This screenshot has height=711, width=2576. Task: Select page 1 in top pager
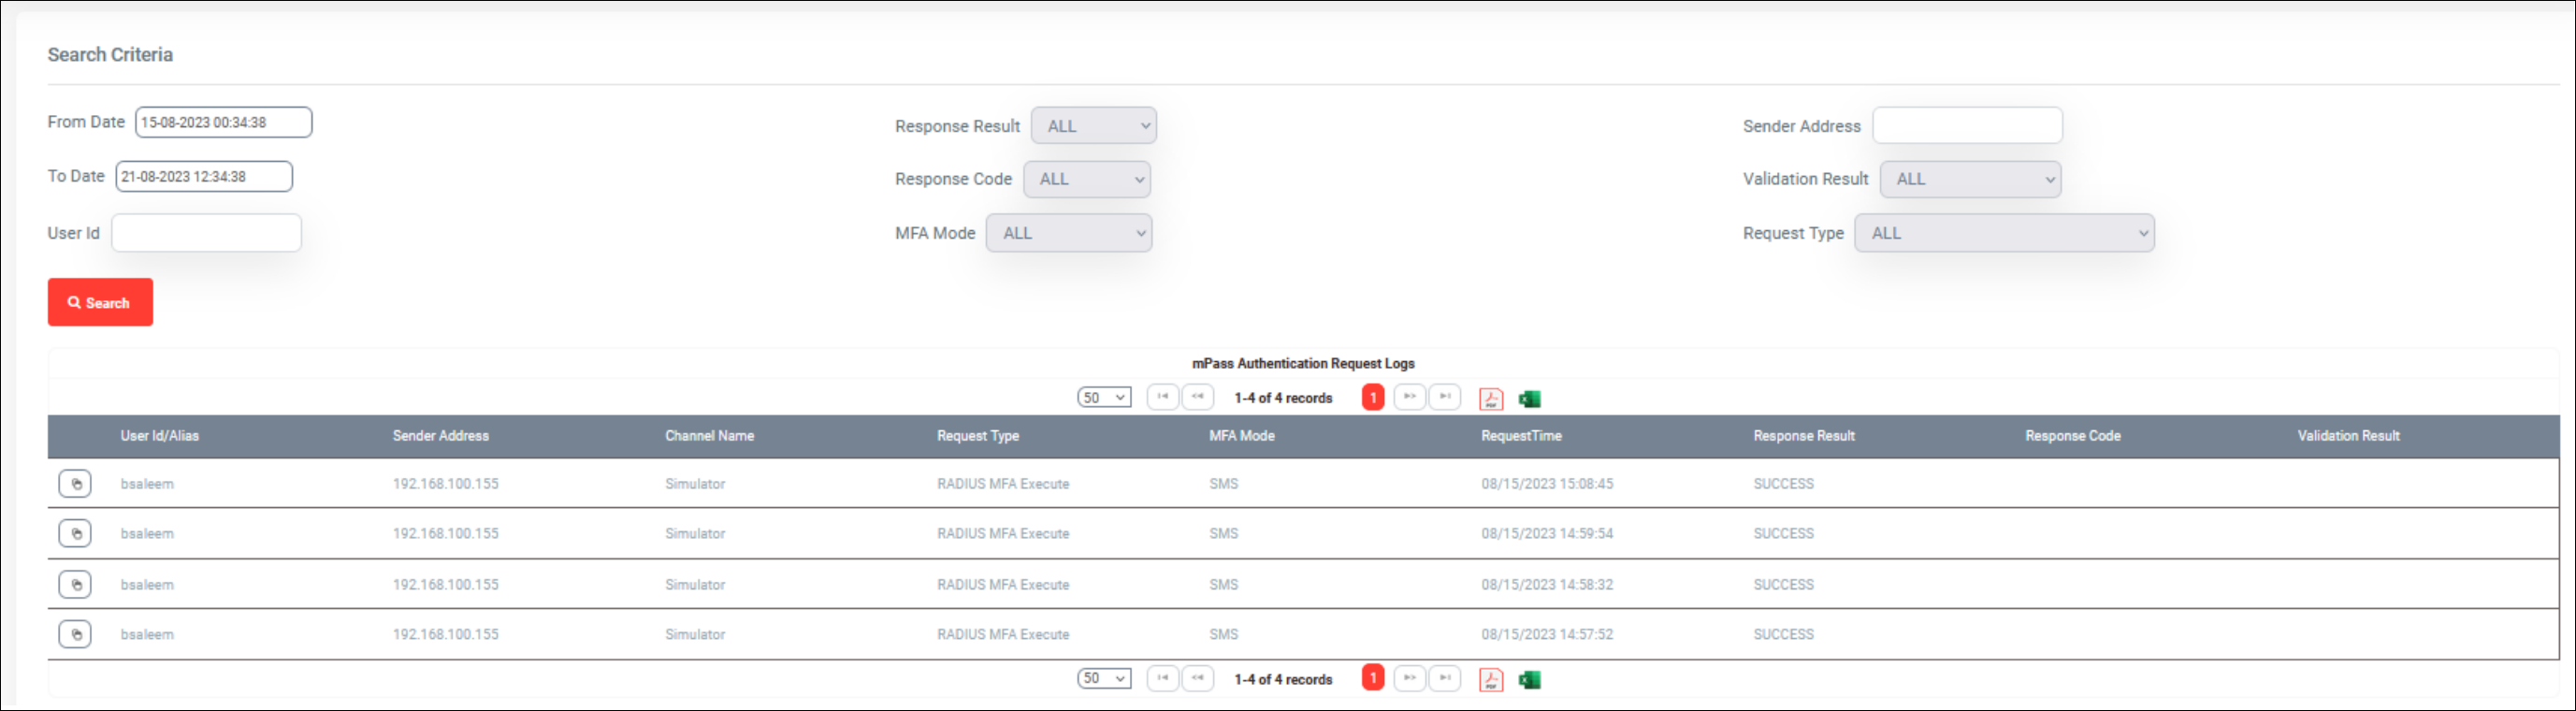pyautogui.click(x=1373, y=398)
